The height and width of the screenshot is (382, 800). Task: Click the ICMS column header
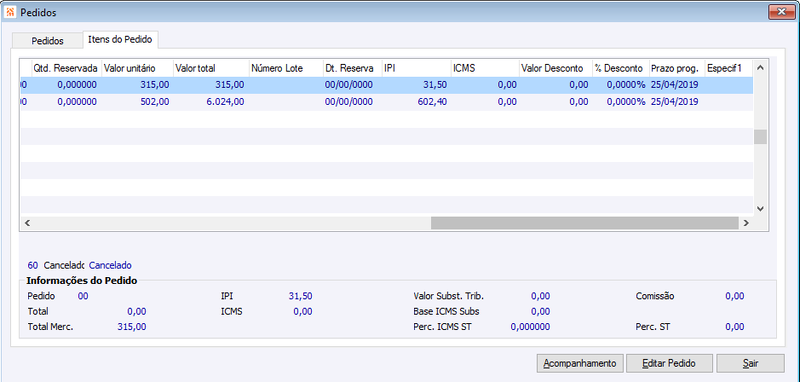point(485,68)
